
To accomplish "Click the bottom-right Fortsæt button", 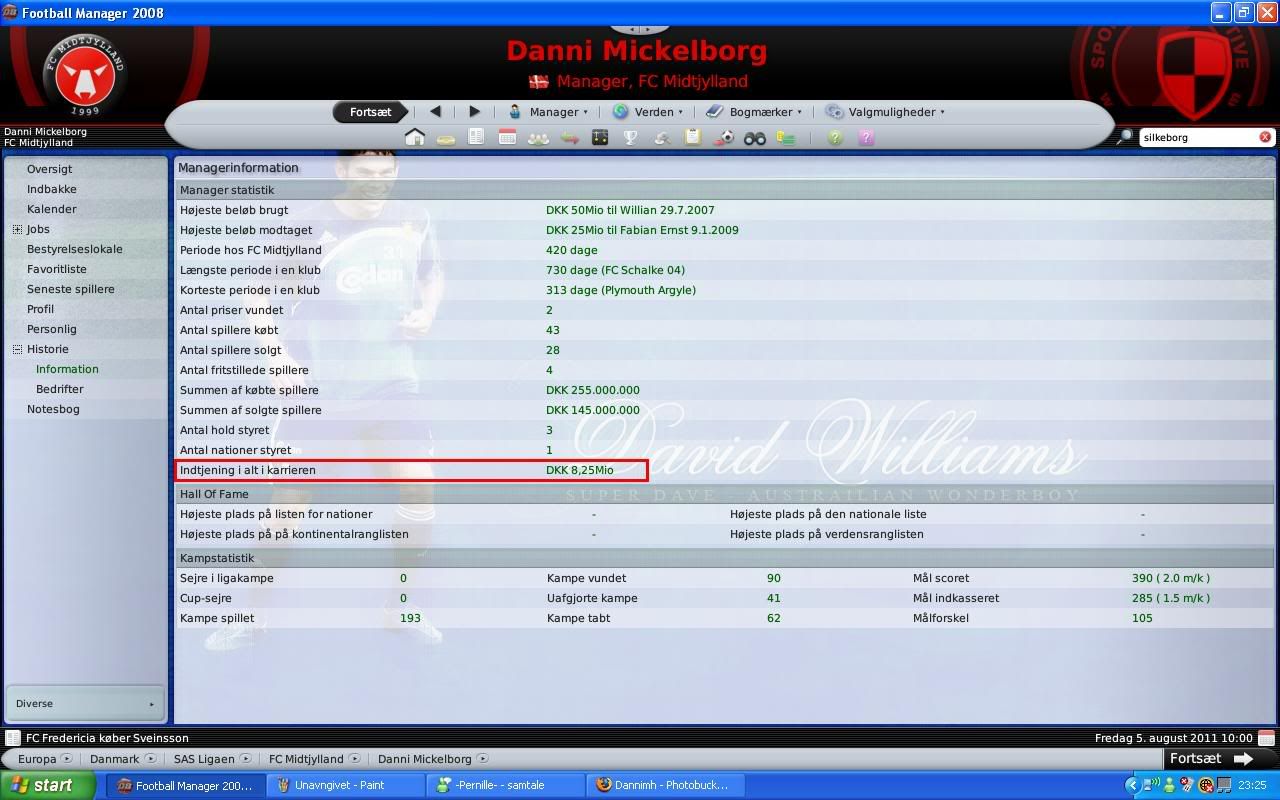I will (x=1219, y=759).
